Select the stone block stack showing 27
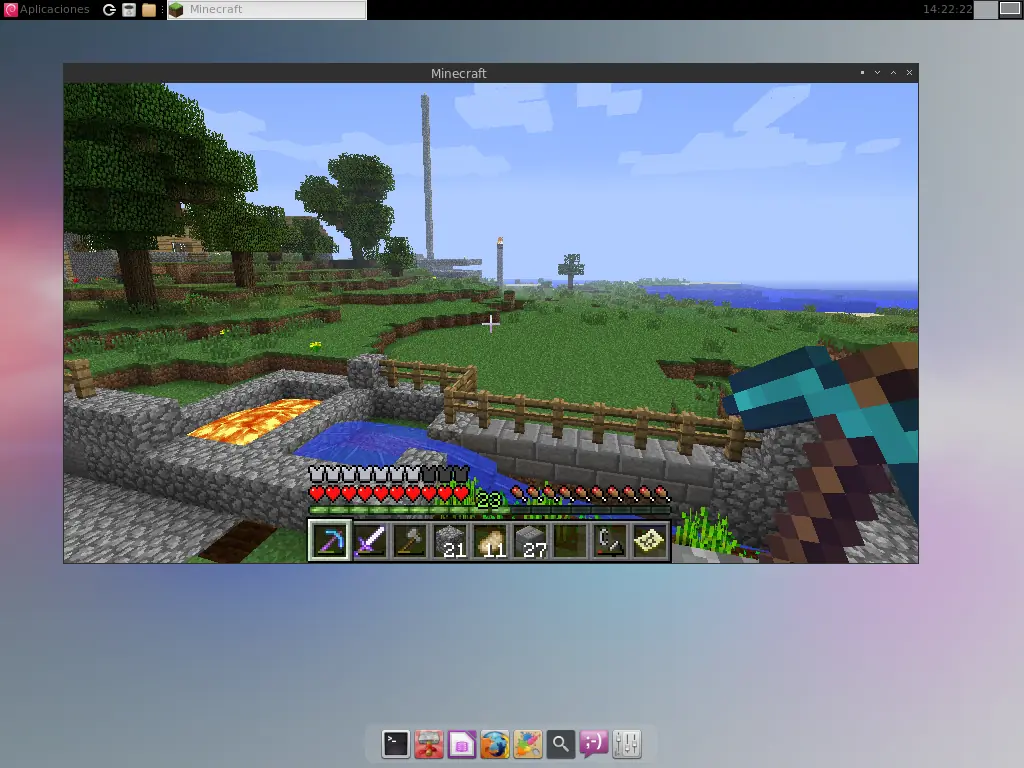 click(x=530, y=541)
